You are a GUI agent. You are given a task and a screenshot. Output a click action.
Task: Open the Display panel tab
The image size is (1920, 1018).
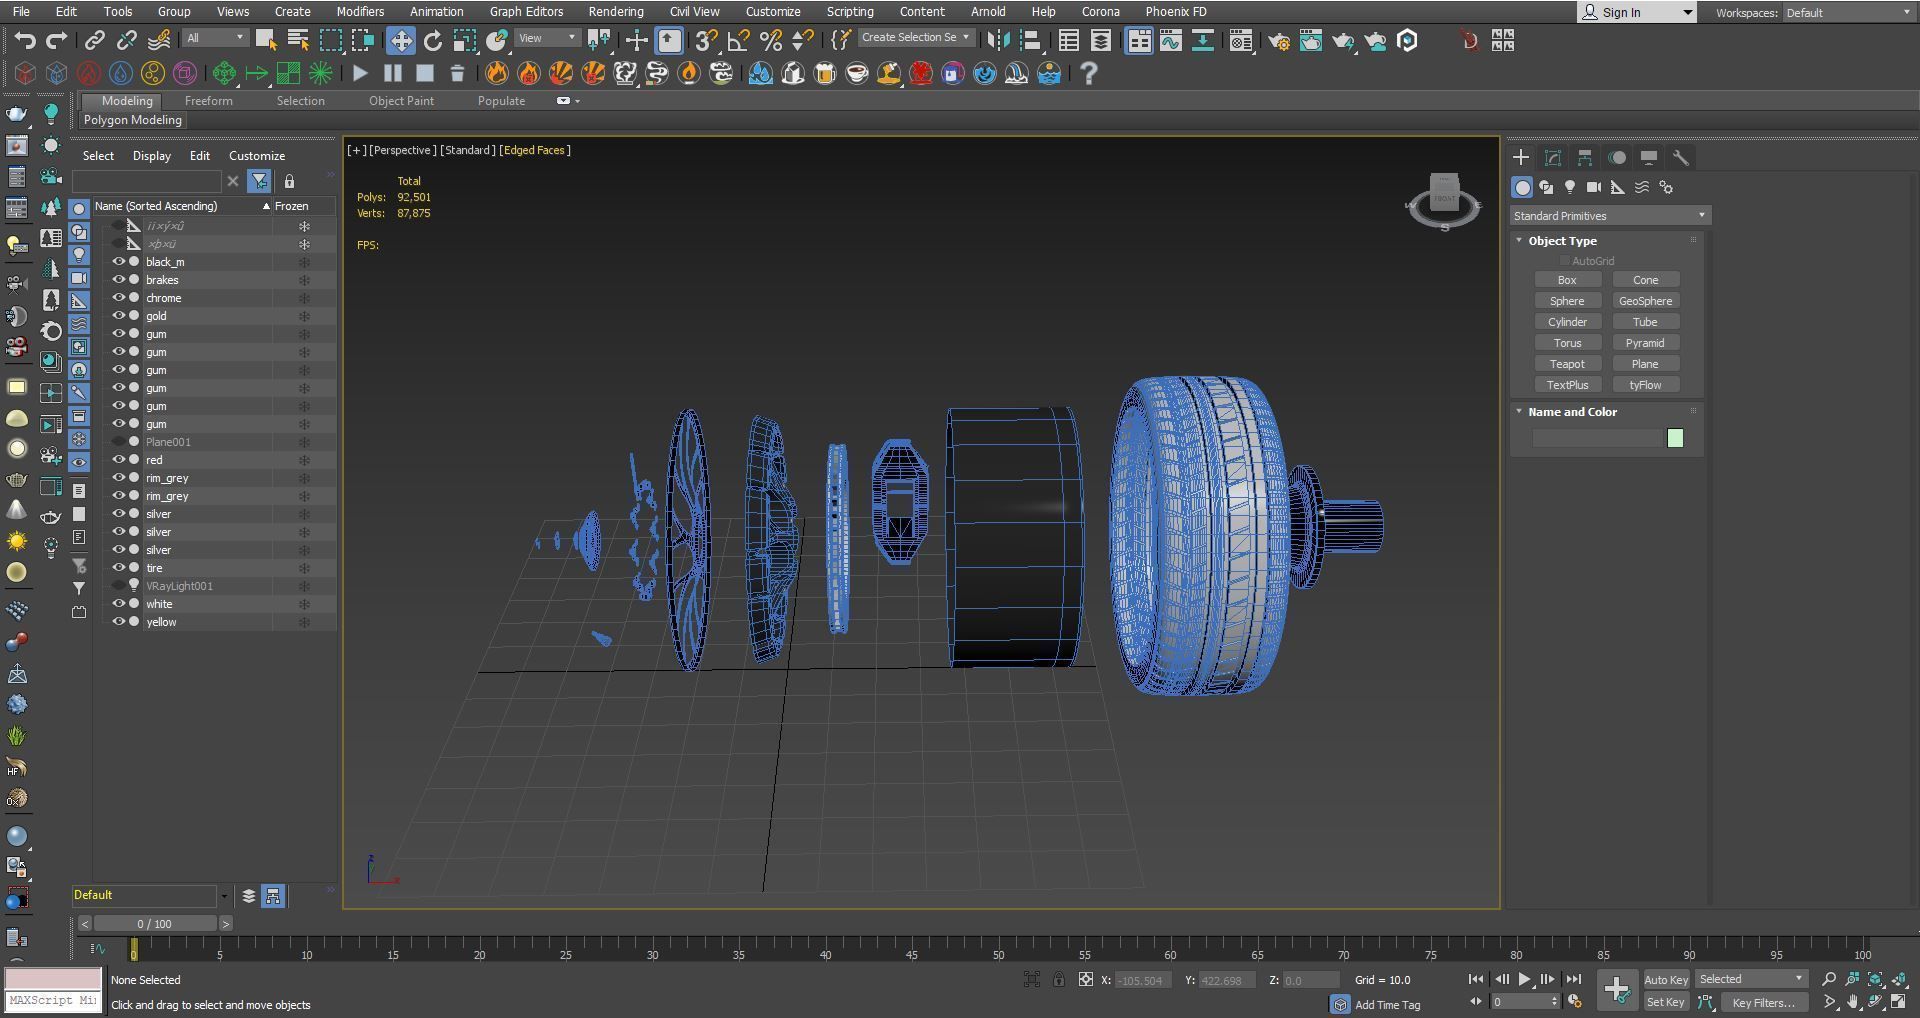[1649, 158]
